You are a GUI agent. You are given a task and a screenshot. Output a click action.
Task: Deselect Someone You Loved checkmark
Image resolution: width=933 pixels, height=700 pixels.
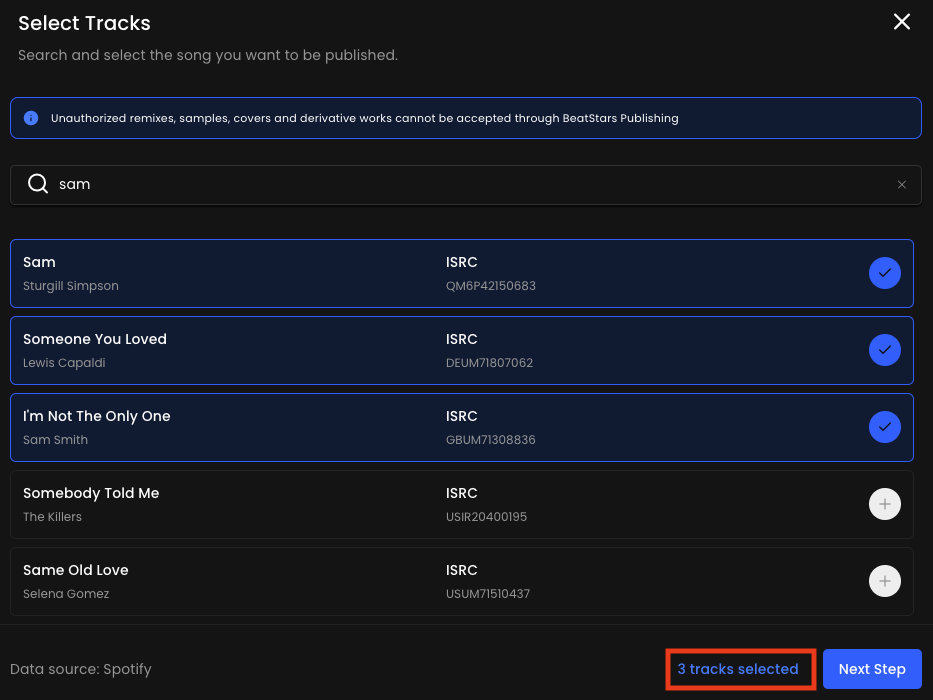[x=884, y=350]
